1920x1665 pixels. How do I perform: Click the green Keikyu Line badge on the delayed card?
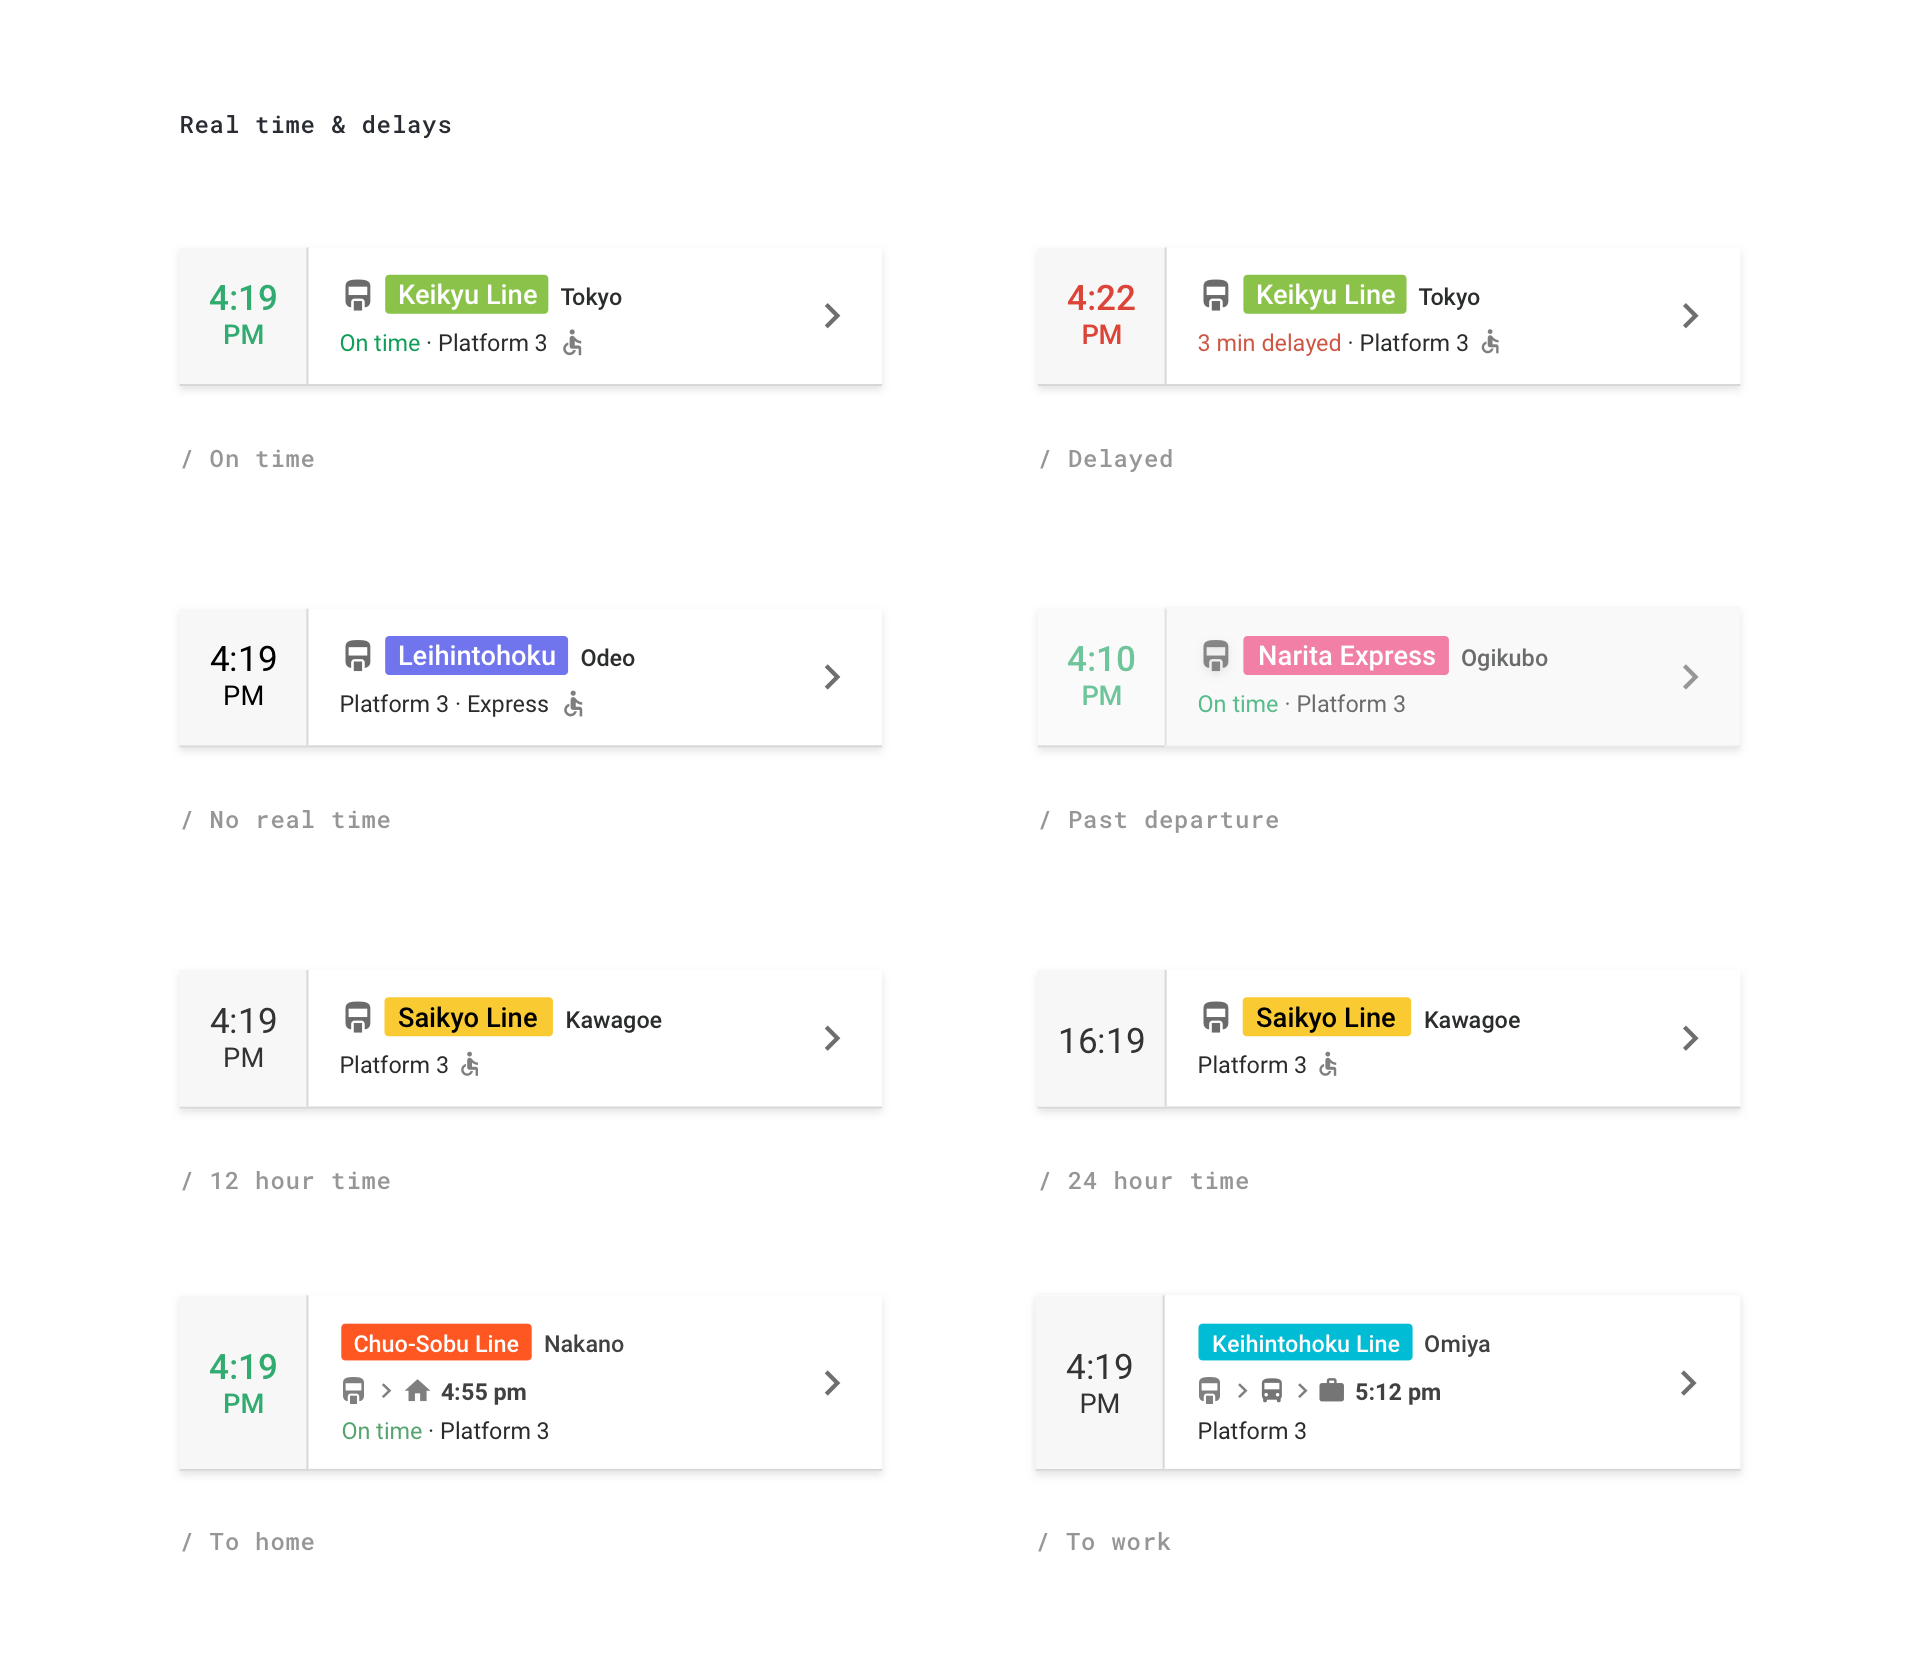1325,295
